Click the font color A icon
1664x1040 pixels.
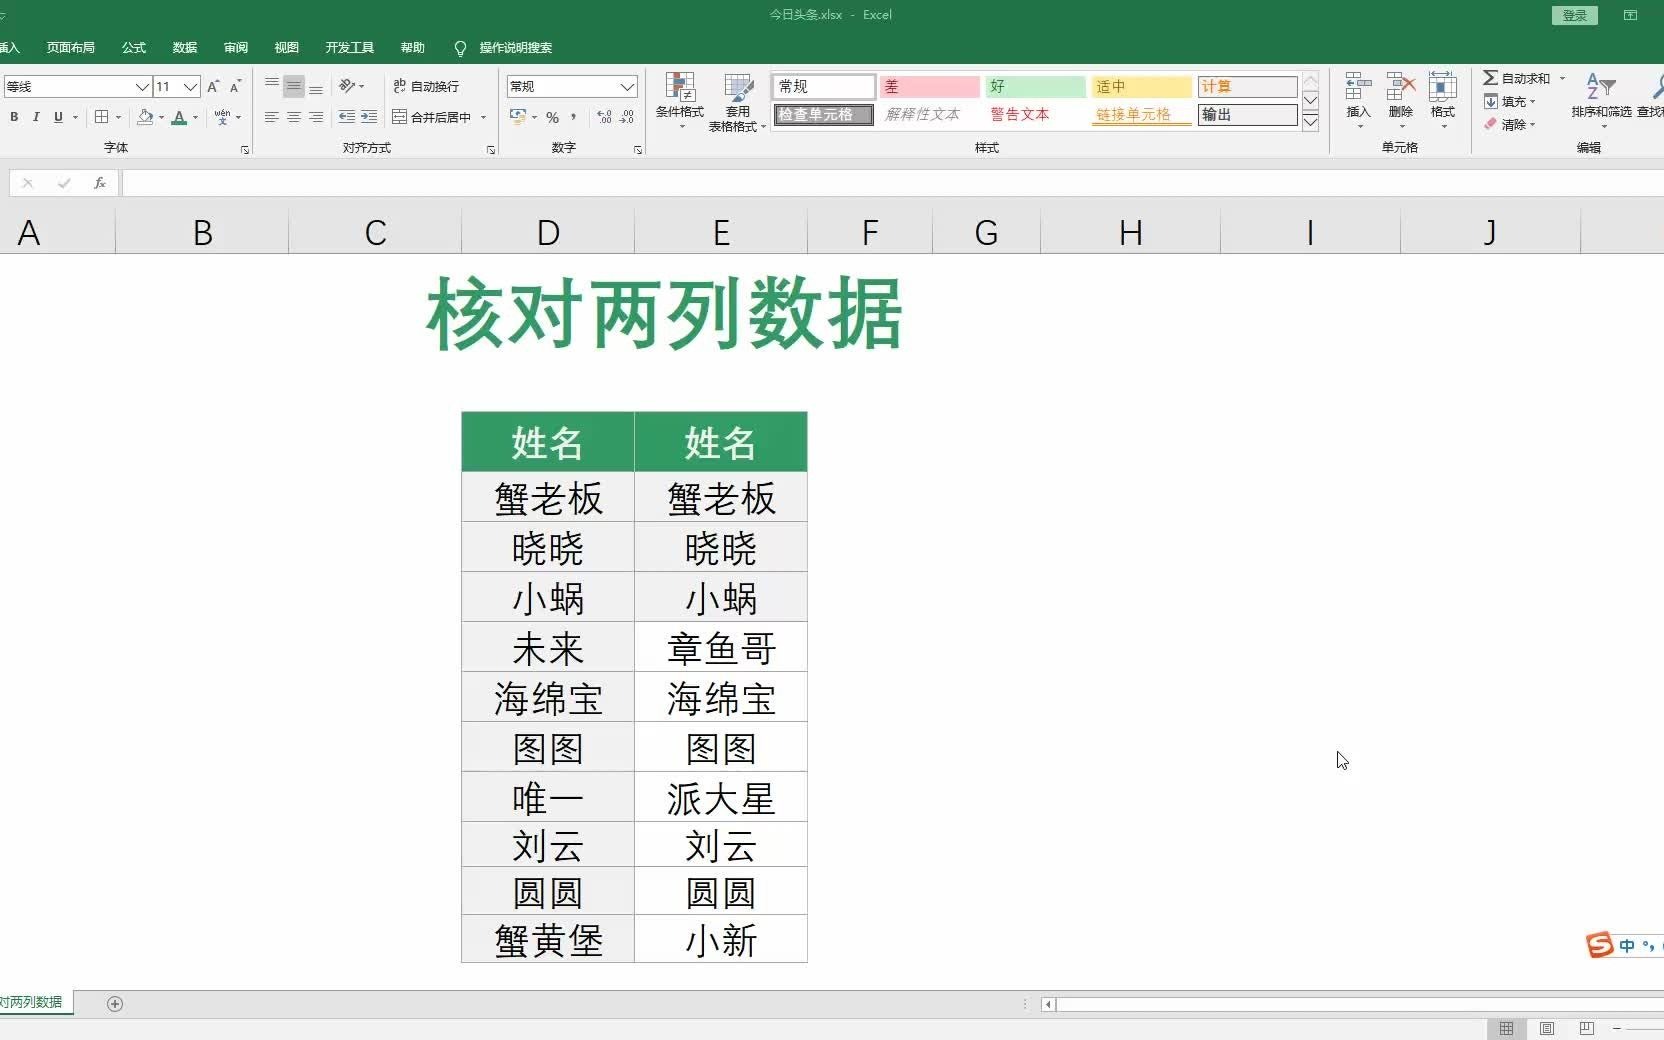(x=179, y=117)
